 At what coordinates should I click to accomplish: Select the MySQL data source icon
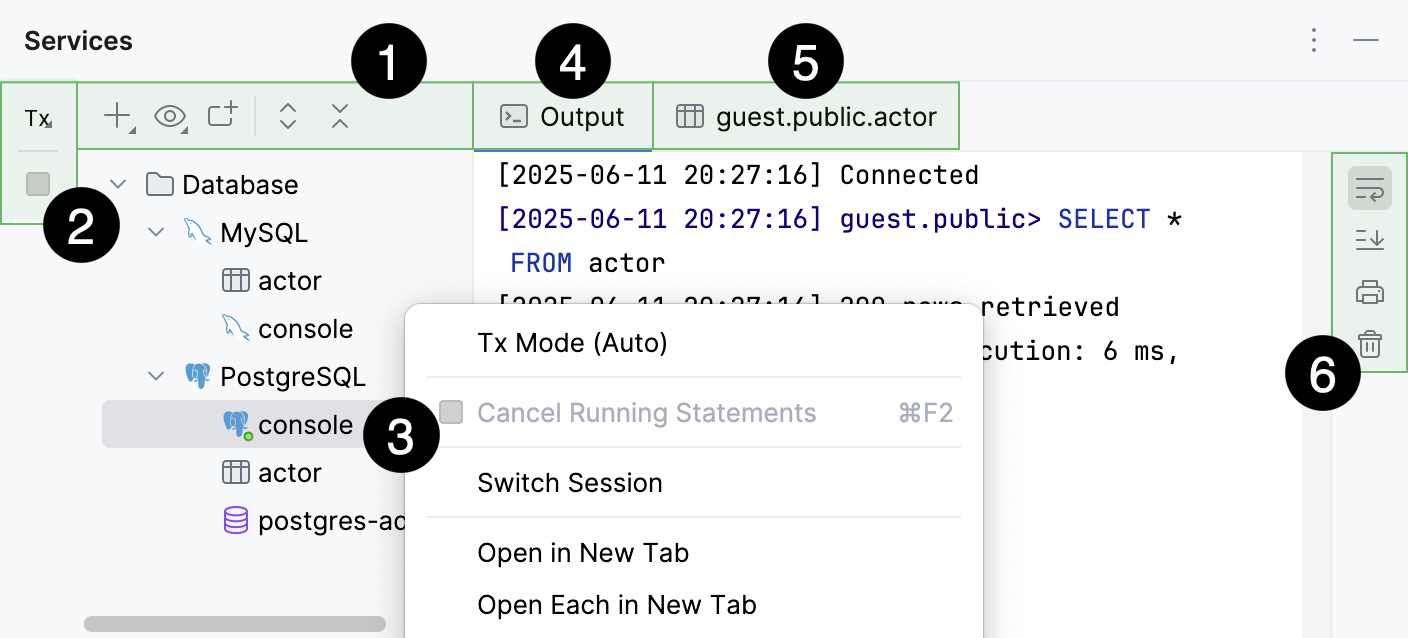pos(199,231)
